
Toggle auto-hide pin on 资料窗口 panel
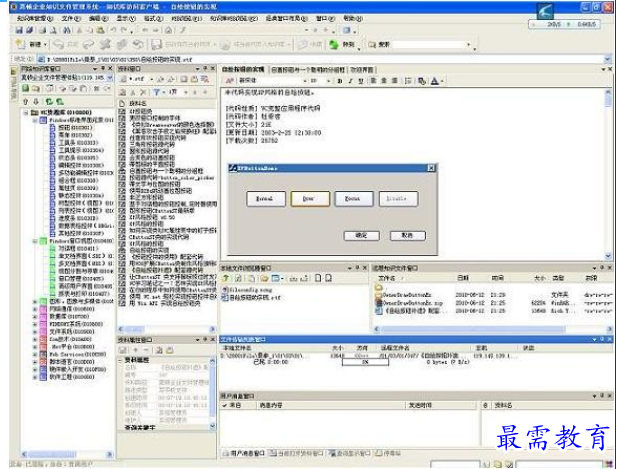(x=205, y=69)
